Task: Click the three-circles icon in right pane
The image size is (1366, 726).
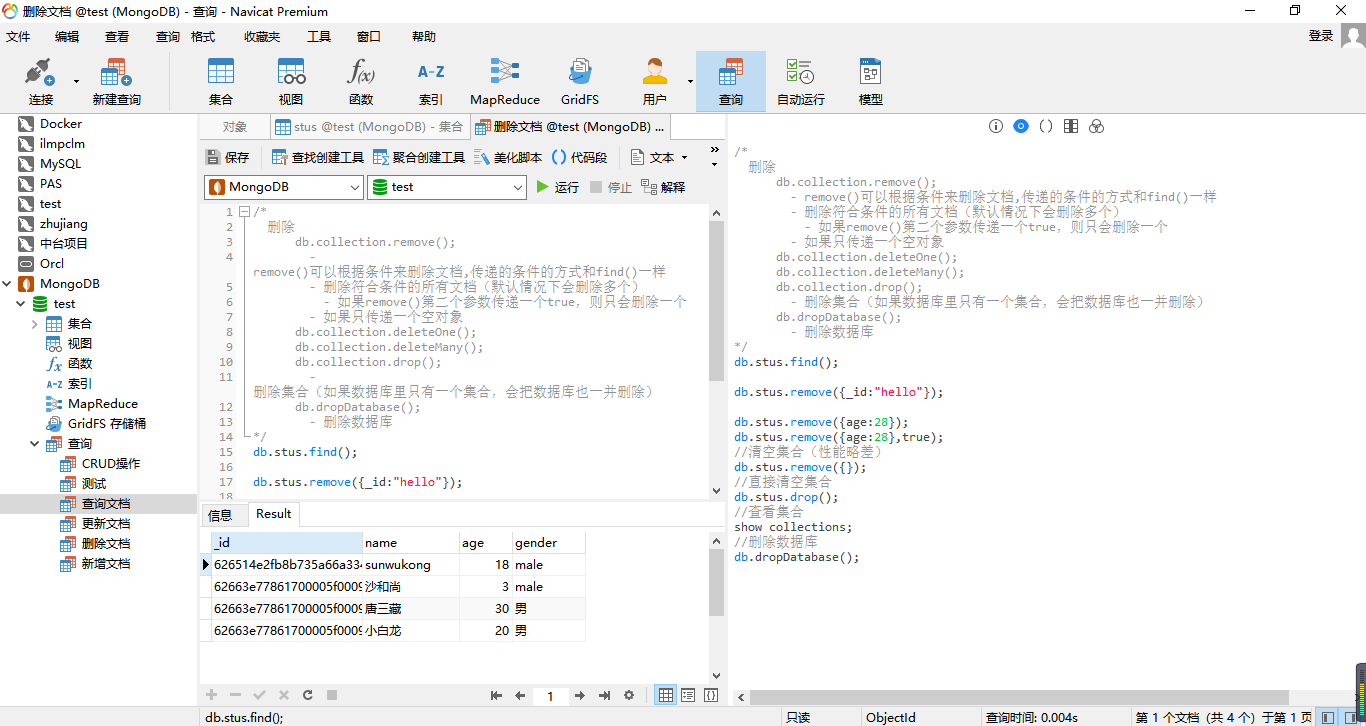Action: [x=1096, y=126]
